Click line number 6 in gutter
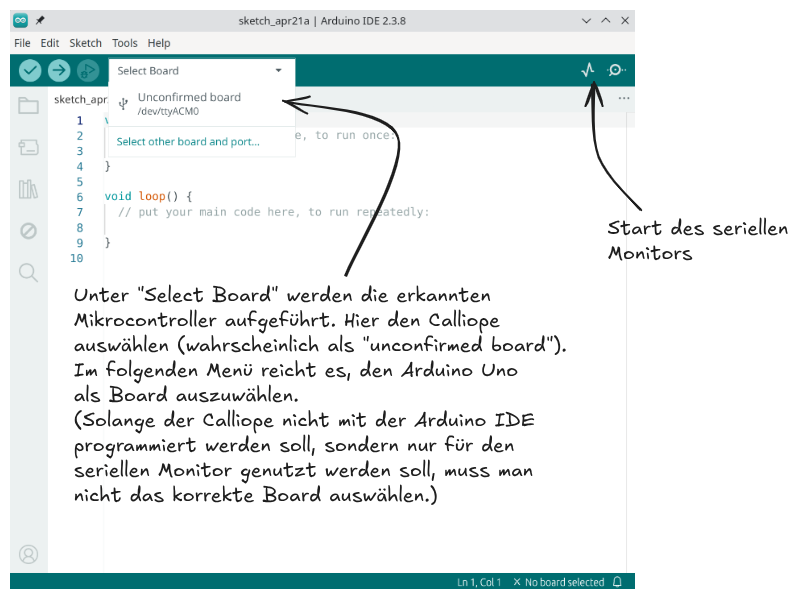 click(80, 197)
